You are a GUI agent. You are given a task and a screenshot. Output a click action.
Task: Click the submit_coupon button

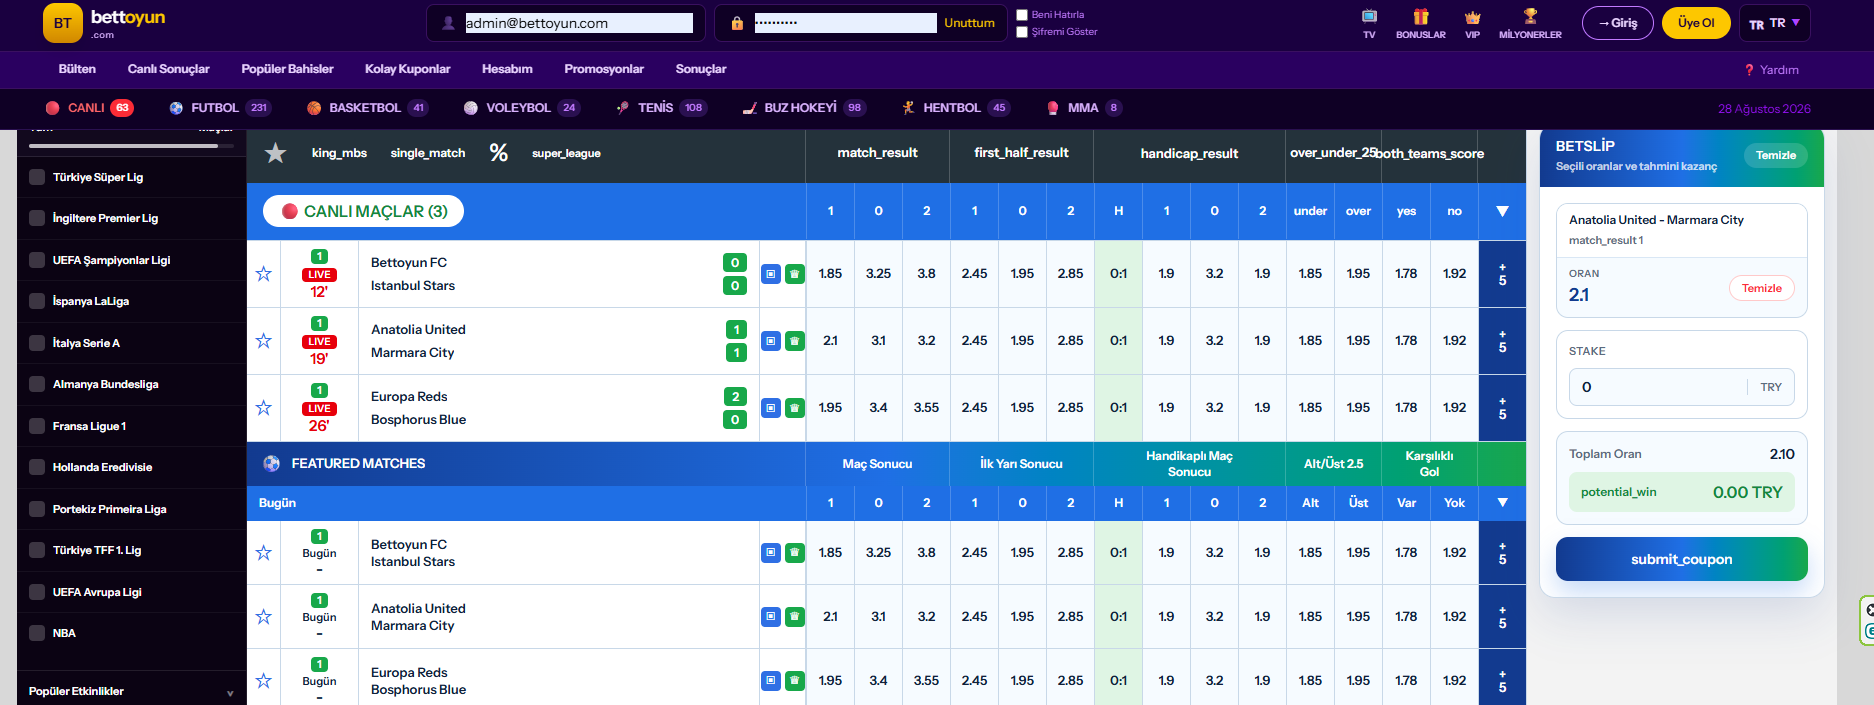(x=1681, y=559)
